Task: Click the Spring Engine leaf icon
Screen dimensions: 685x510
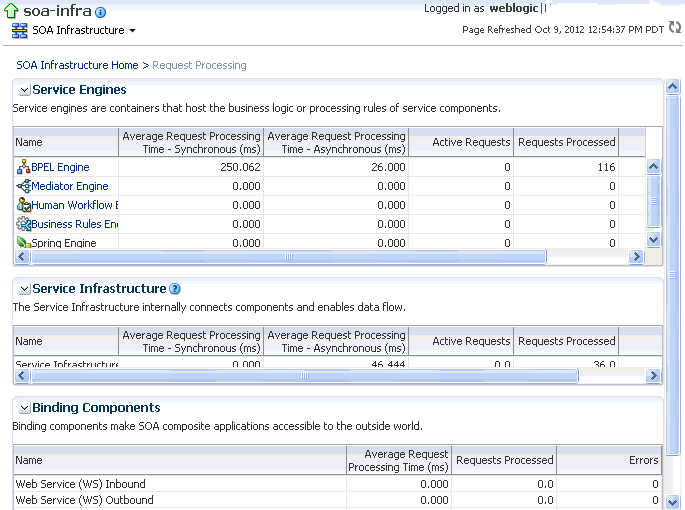Action: pos(23,242)
